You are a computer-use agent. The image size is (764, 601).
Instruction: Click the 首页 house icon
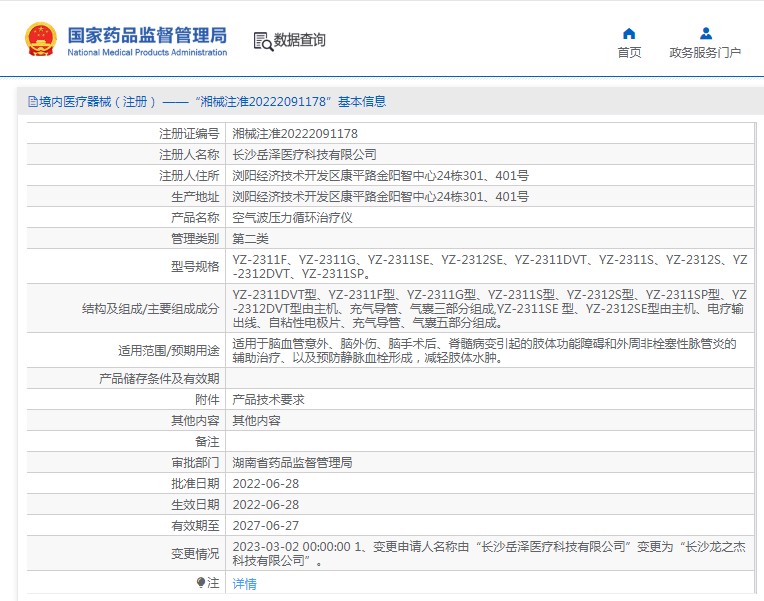tap(629, 33)
